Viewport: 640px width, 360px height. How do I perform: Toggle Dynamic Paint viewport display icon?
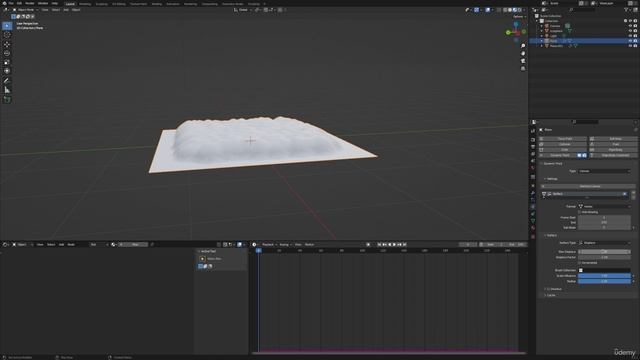coord(579,156)
